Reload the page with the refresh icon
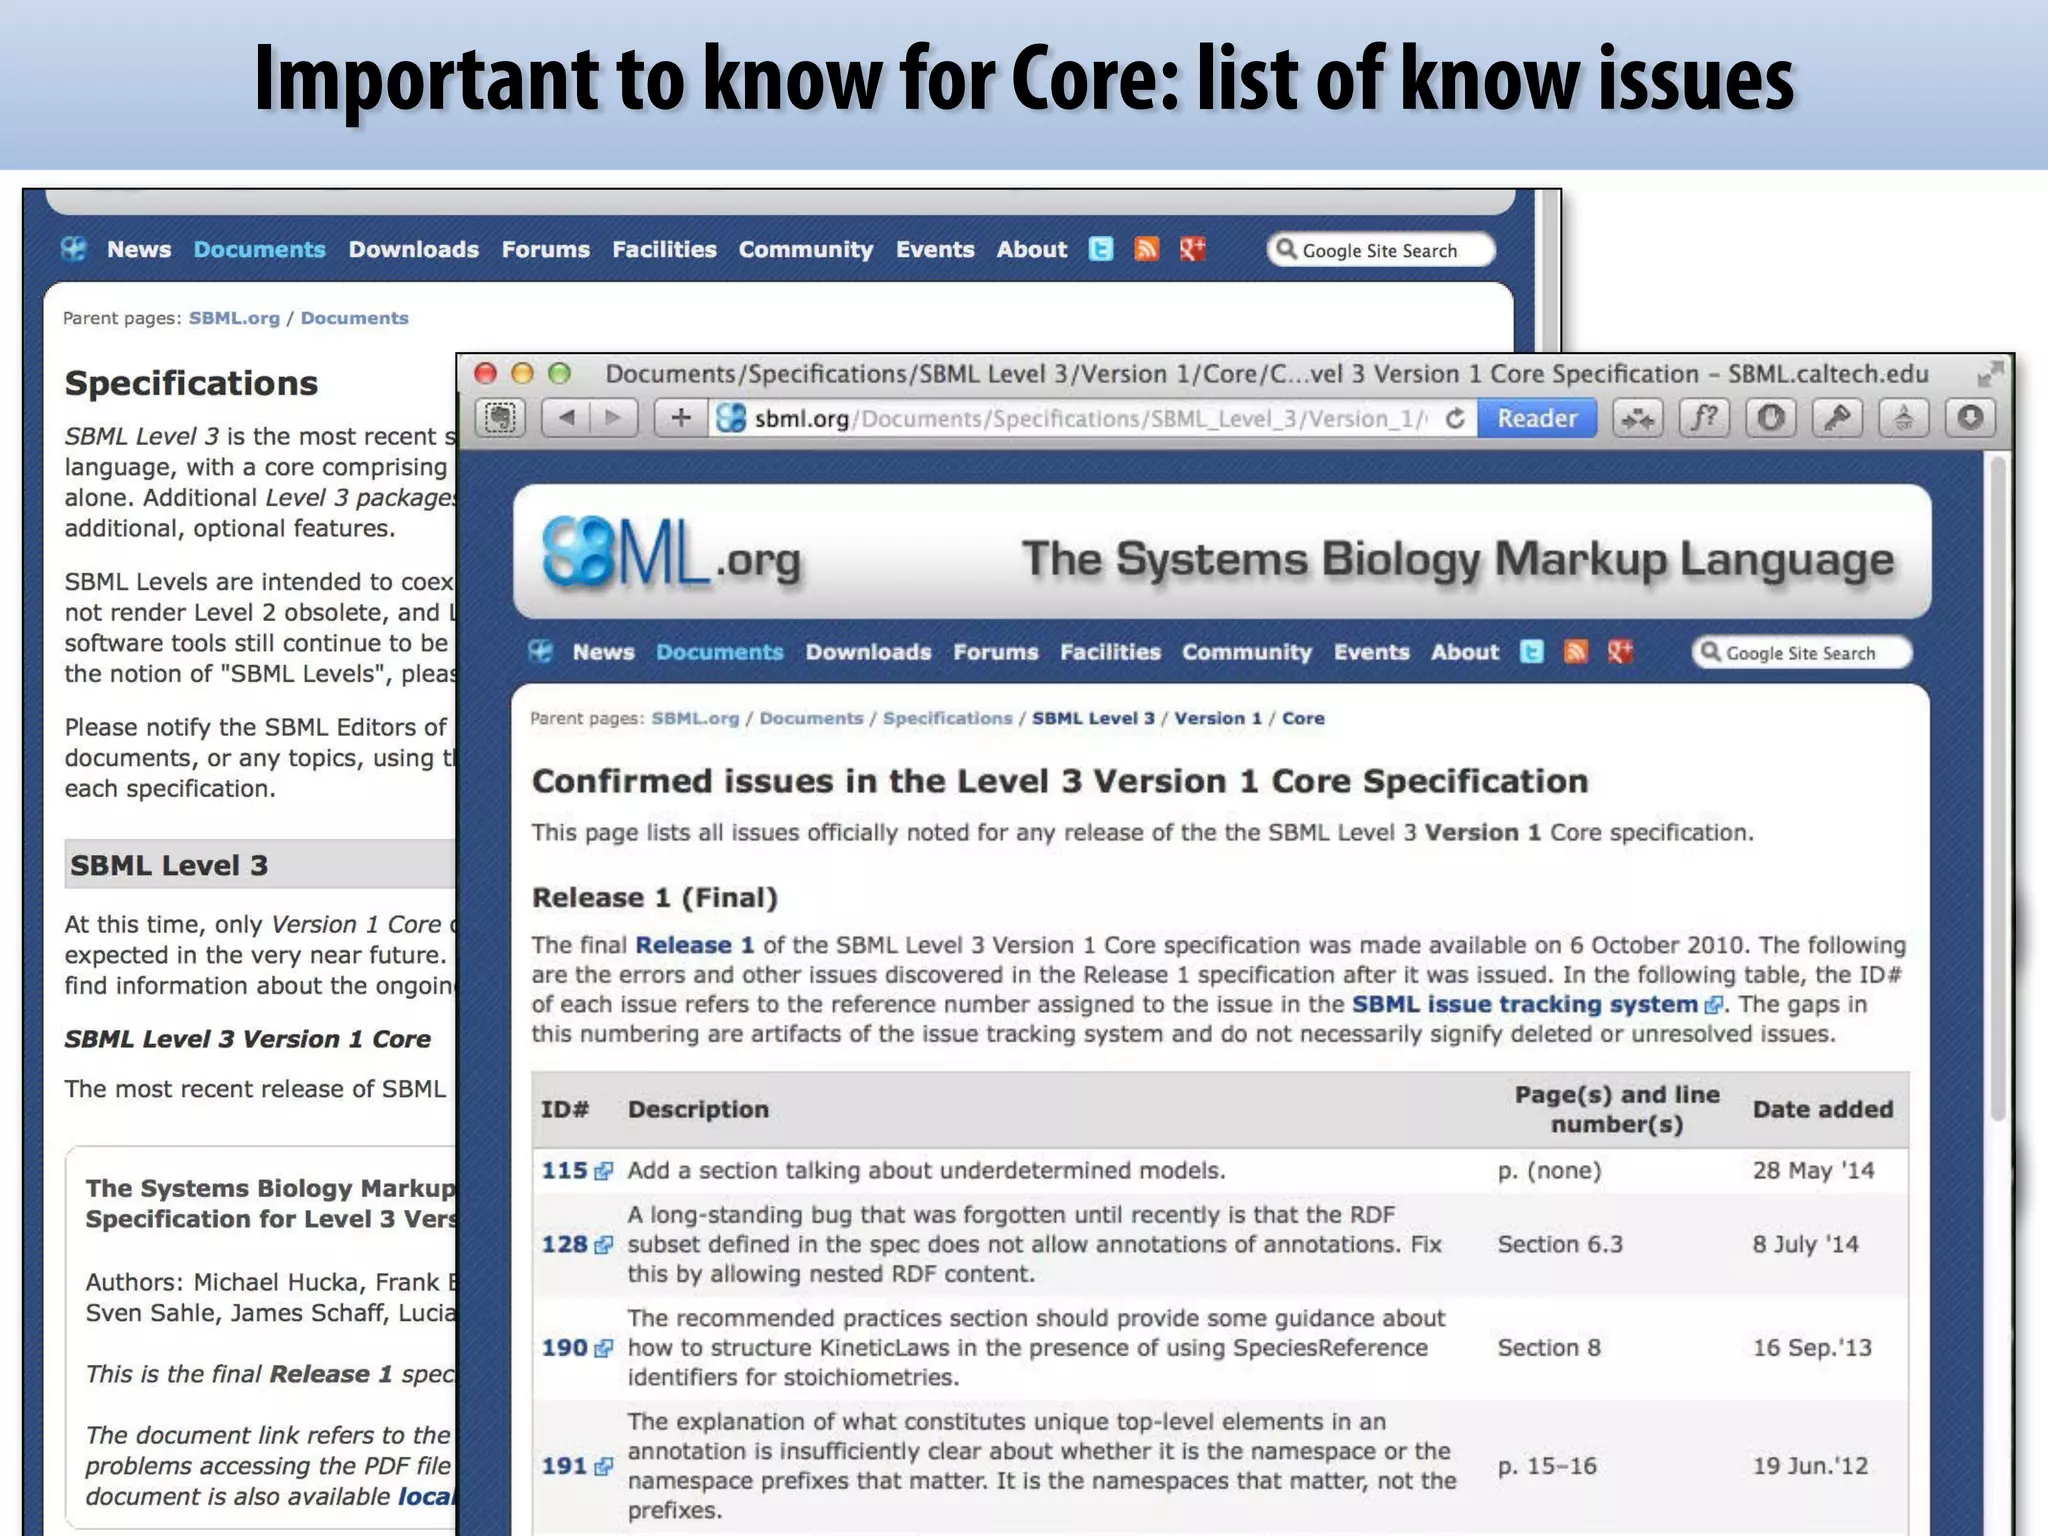 click(1455, 418)
